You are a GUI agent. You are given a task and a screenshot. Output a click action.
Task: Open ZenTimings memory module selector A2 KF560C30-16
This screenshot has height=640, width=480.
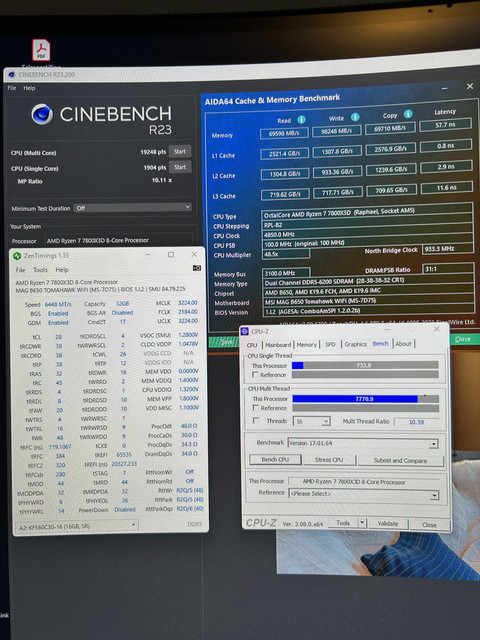click(77, 526)
